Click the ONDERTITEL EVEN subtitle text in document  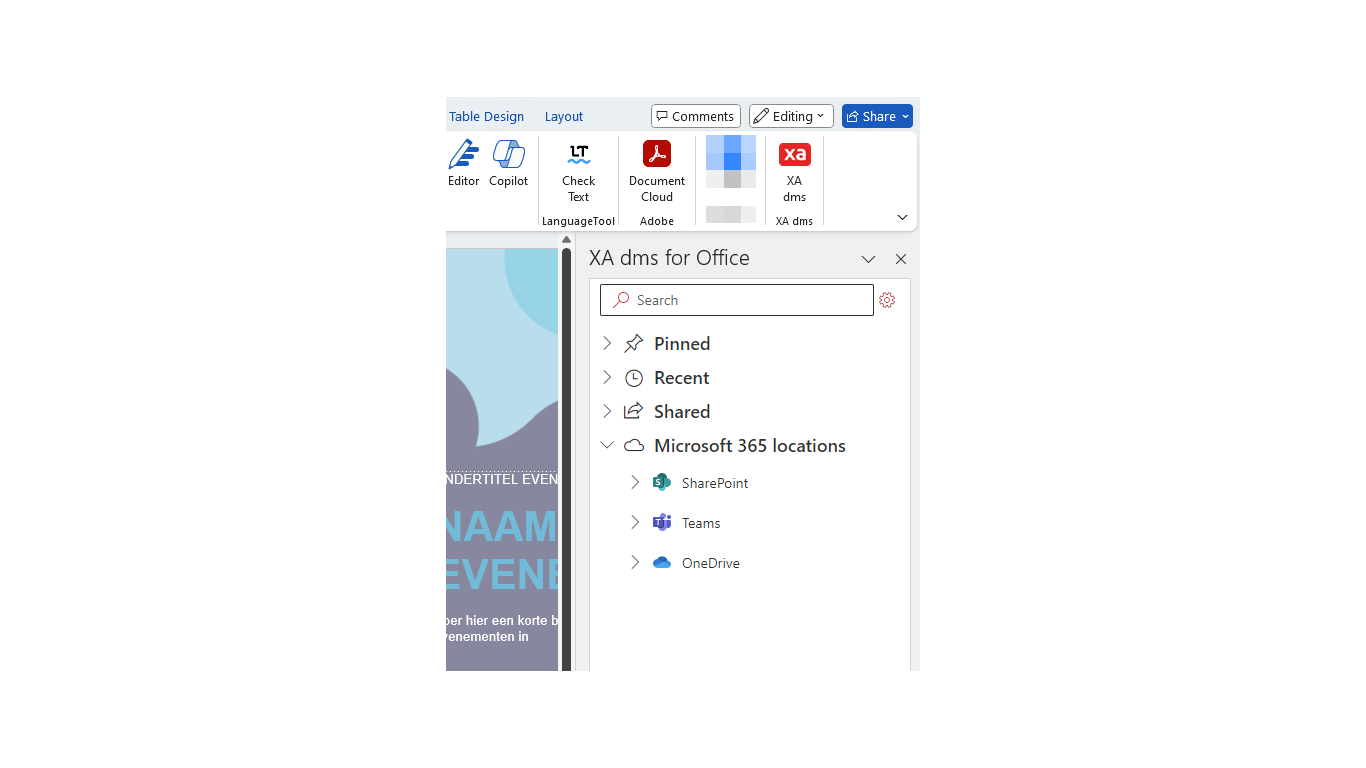click(502, 480)
